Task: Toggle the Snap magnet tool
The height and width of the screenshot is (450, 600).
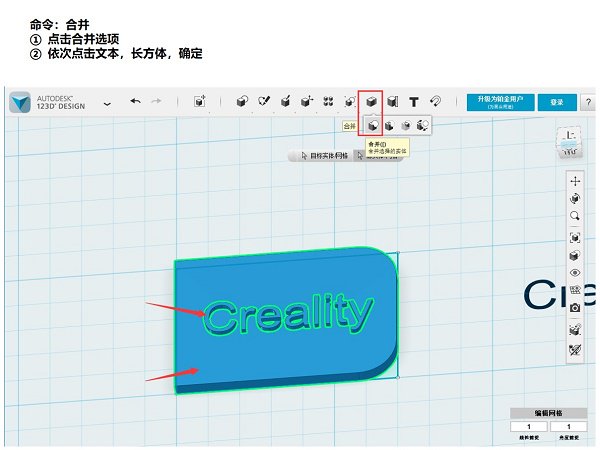Action: pyautogui.click(x=435, y=101)
